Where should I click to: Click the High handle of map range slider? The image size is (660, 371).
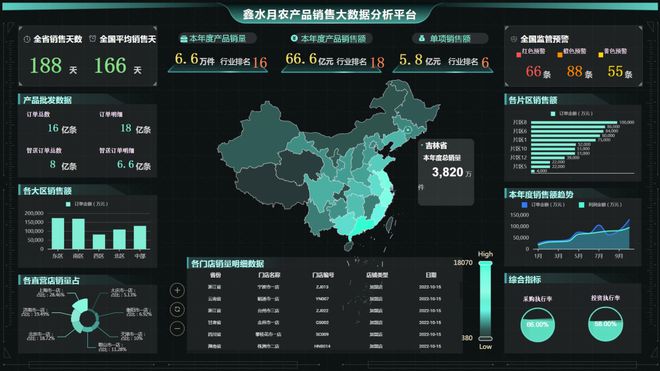click(485, 264)
